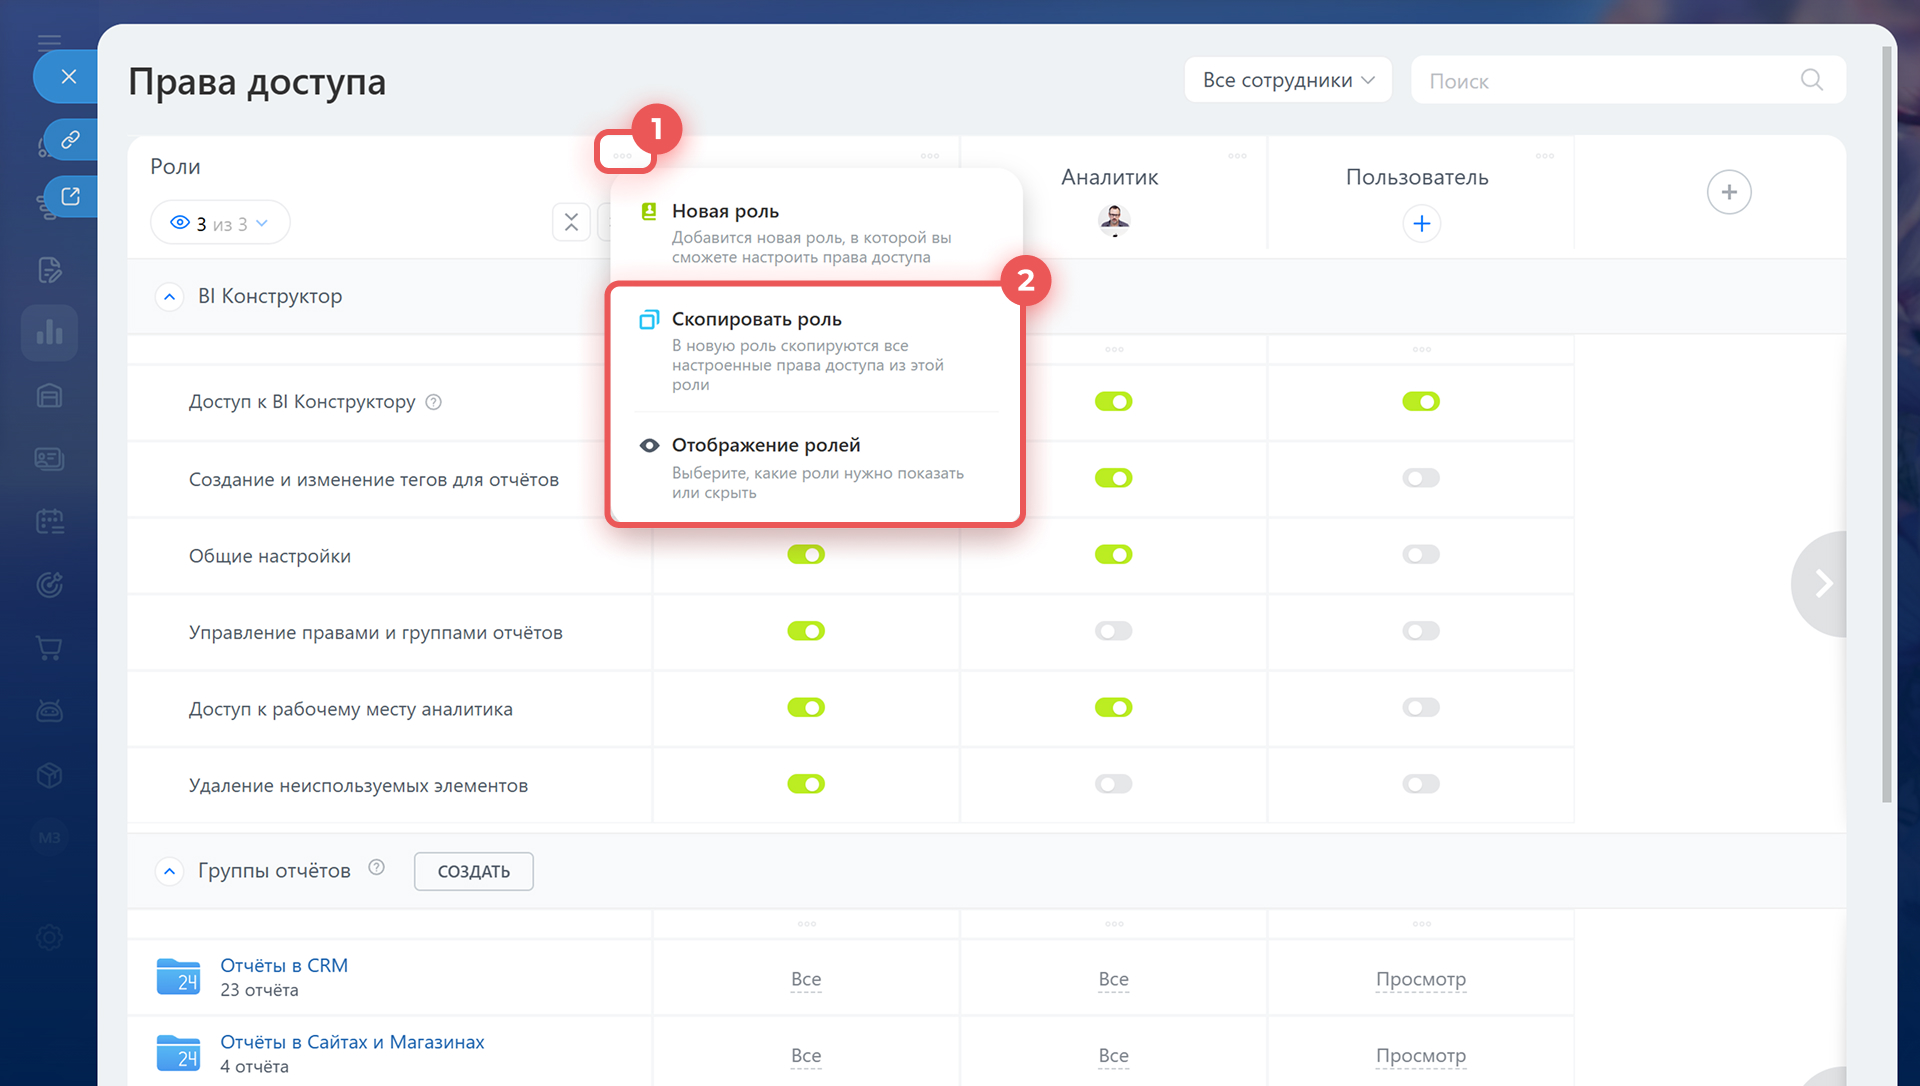Click the shopping cart sidebar icon

click(x=49, y=648)
